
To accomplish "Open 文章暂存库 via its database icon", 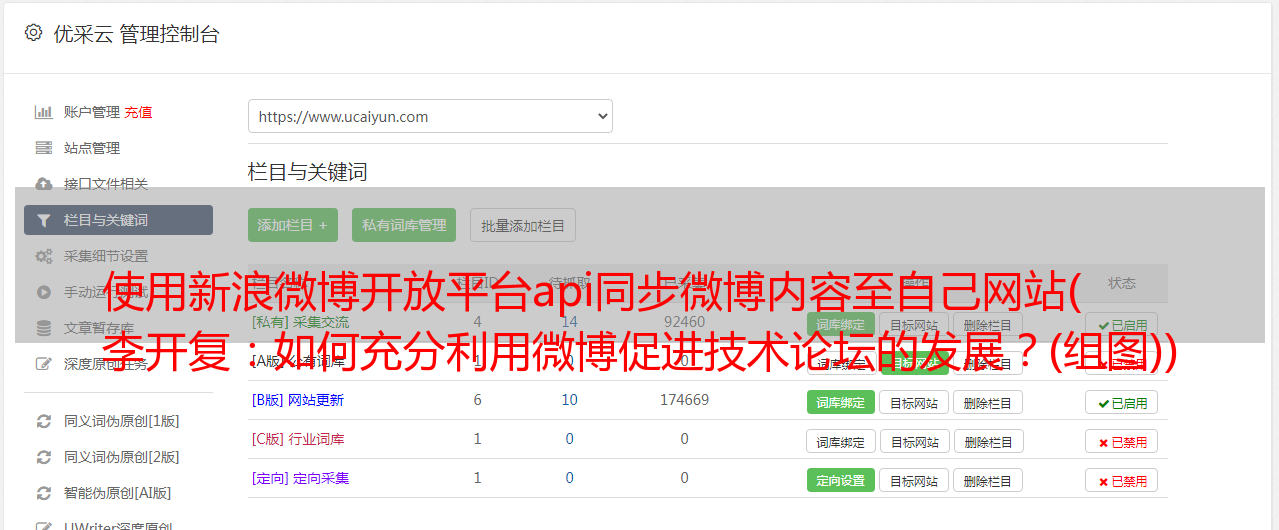I will [x=44, y=328].
